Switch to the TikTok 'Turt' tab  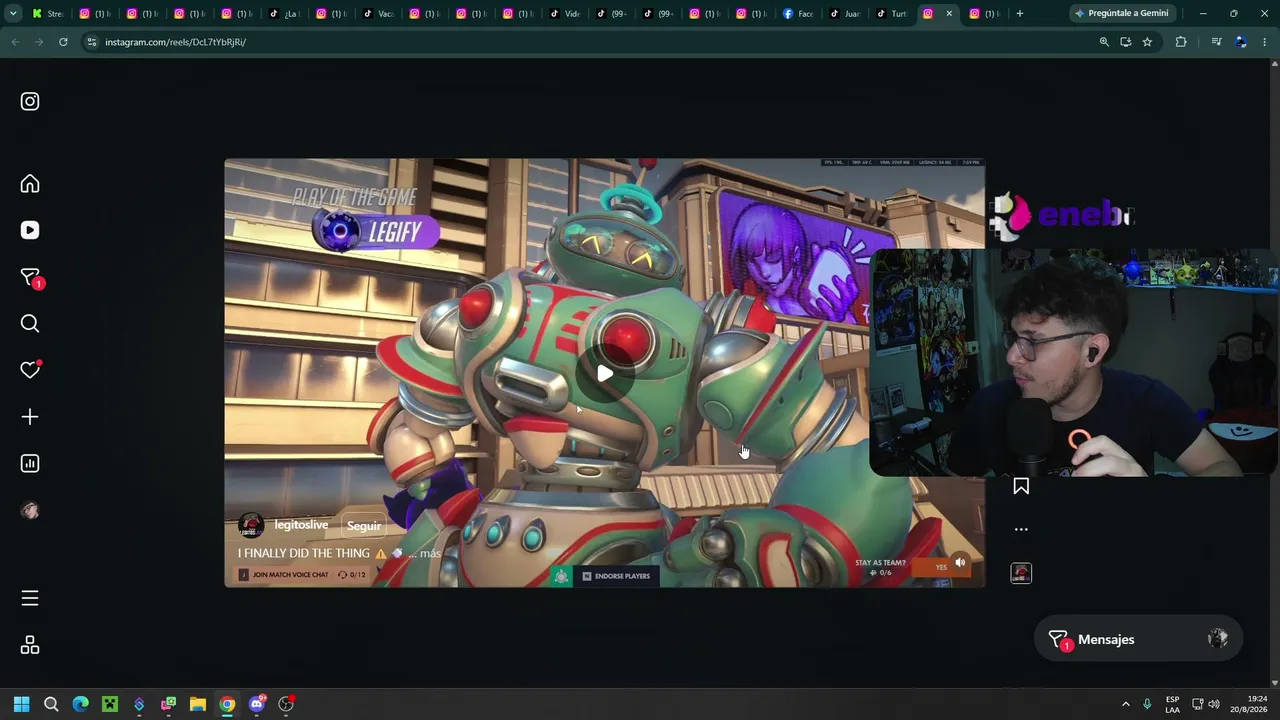(892, 13)
